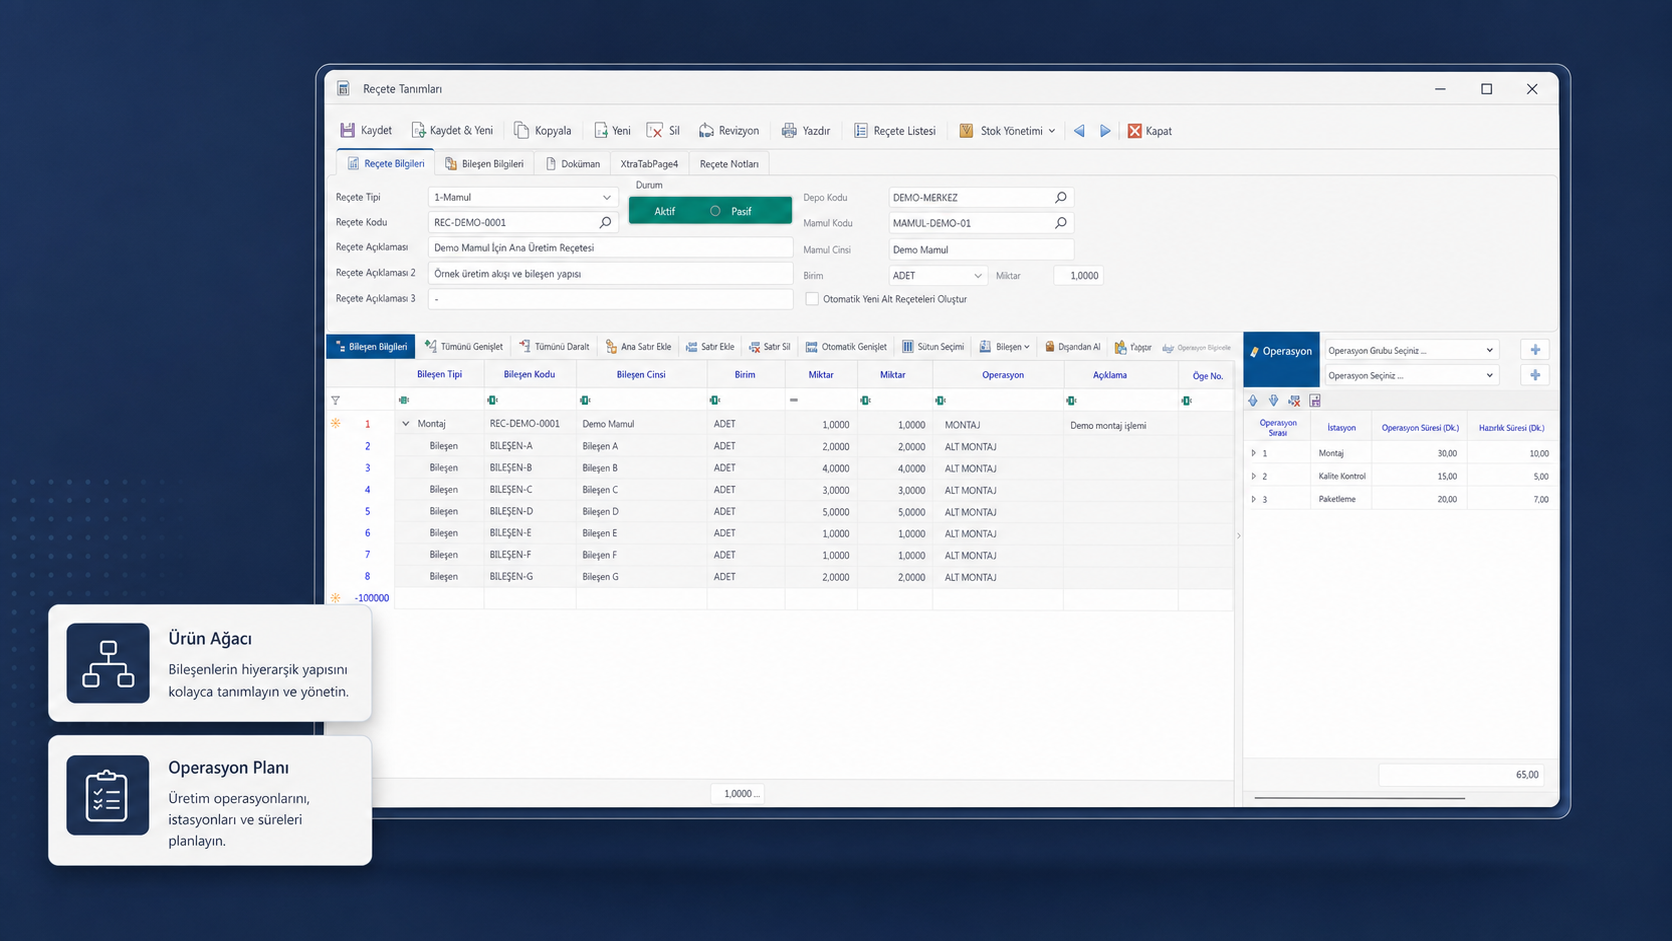This screenshot has height=941, width=1672.
Task: Click the Sil delete icon
Action: (x=655, y=130)
